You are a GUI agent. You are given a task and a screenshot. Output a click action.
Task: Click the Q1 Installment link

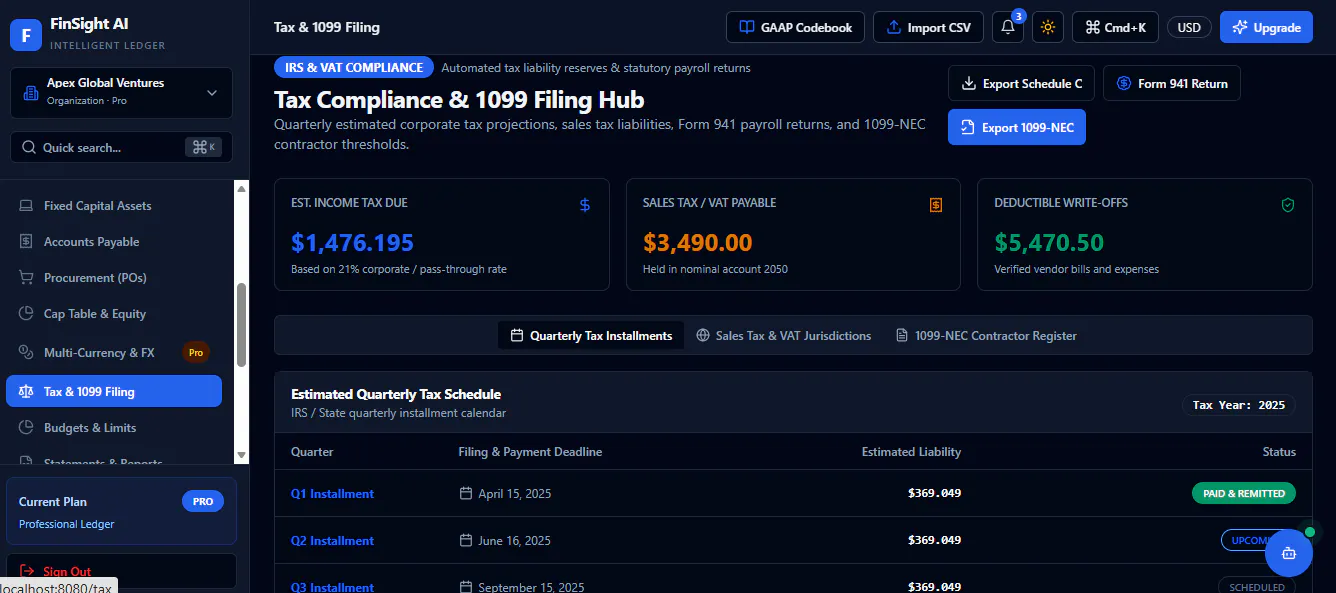[x=332, y=494]
